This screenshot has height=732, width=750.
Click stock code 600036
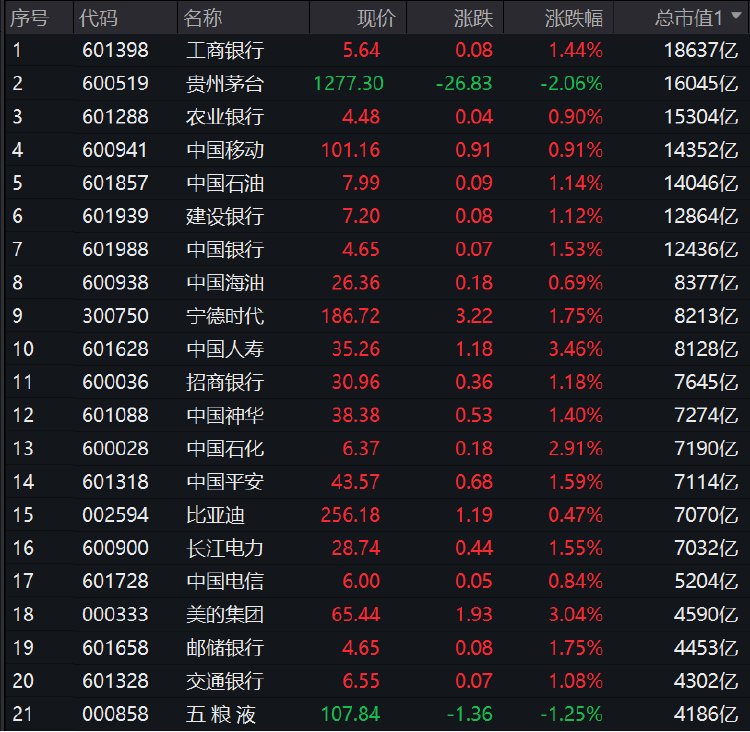click(115, 382)
